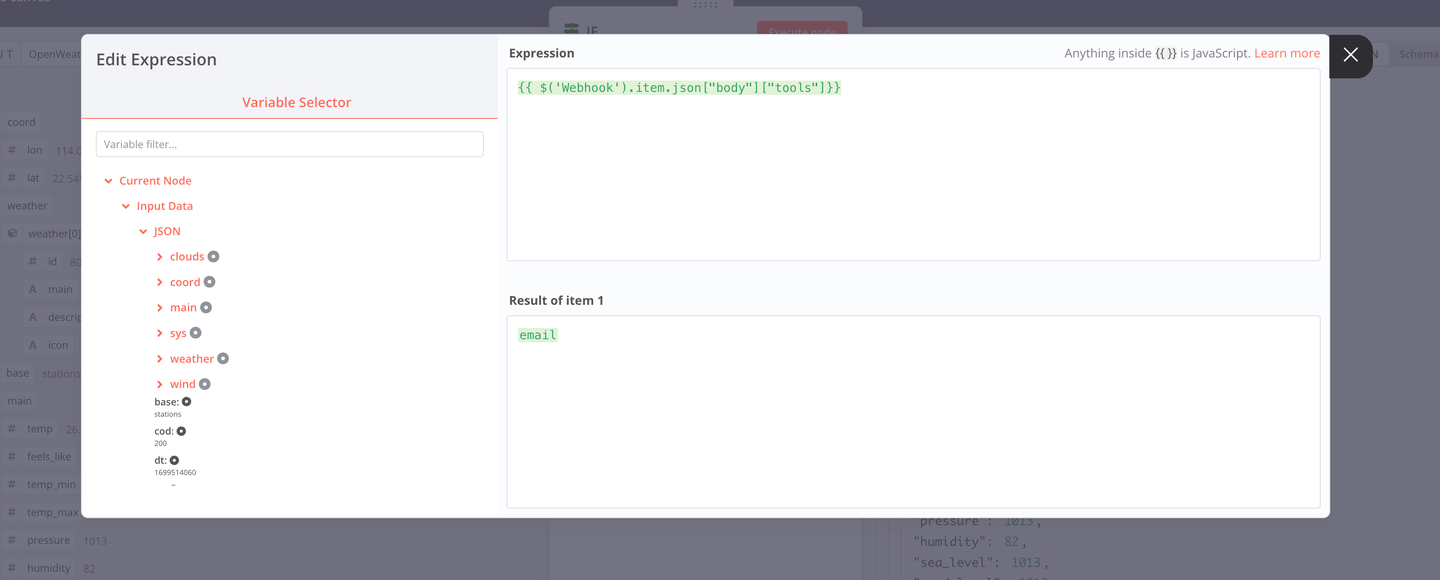Insert the cod variable via its dot icon
Image resolution: width=1440 pixels, height=580 pixels.
point(181,432)
